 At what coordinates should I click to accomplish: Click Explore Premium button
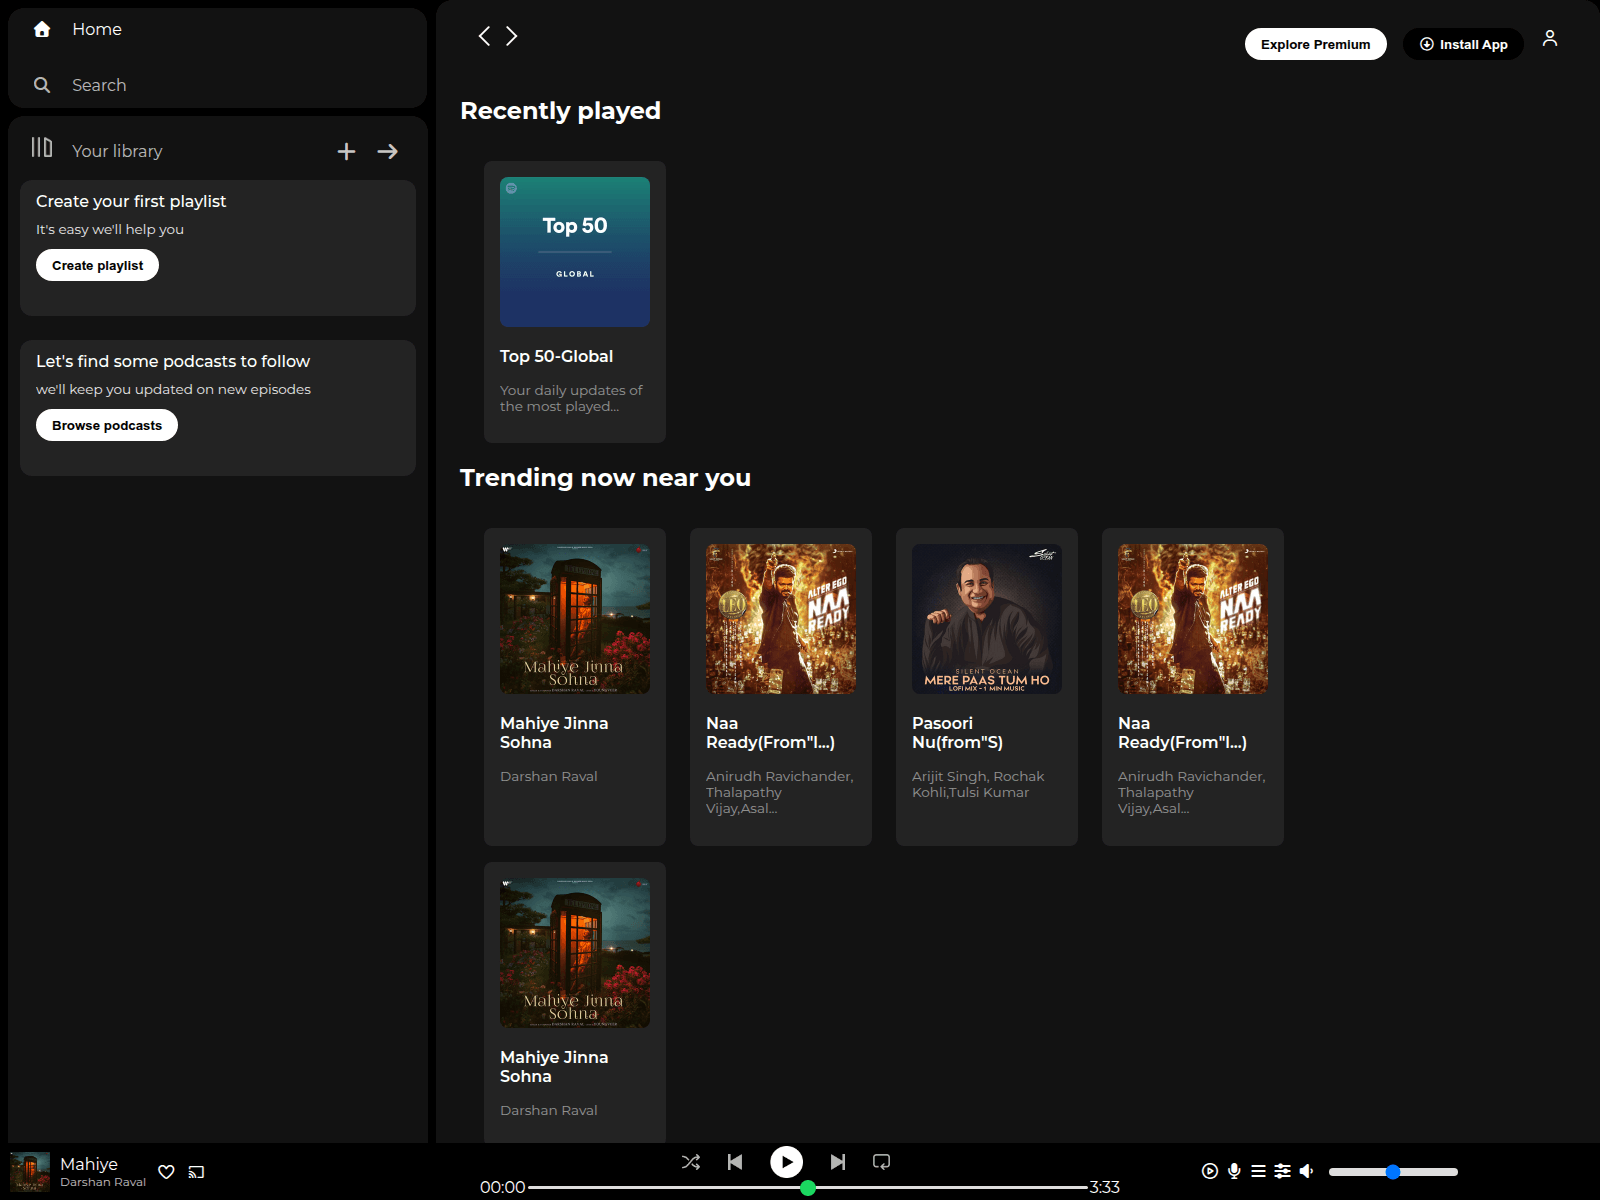pyautogui.click(x=1315, y=44)
